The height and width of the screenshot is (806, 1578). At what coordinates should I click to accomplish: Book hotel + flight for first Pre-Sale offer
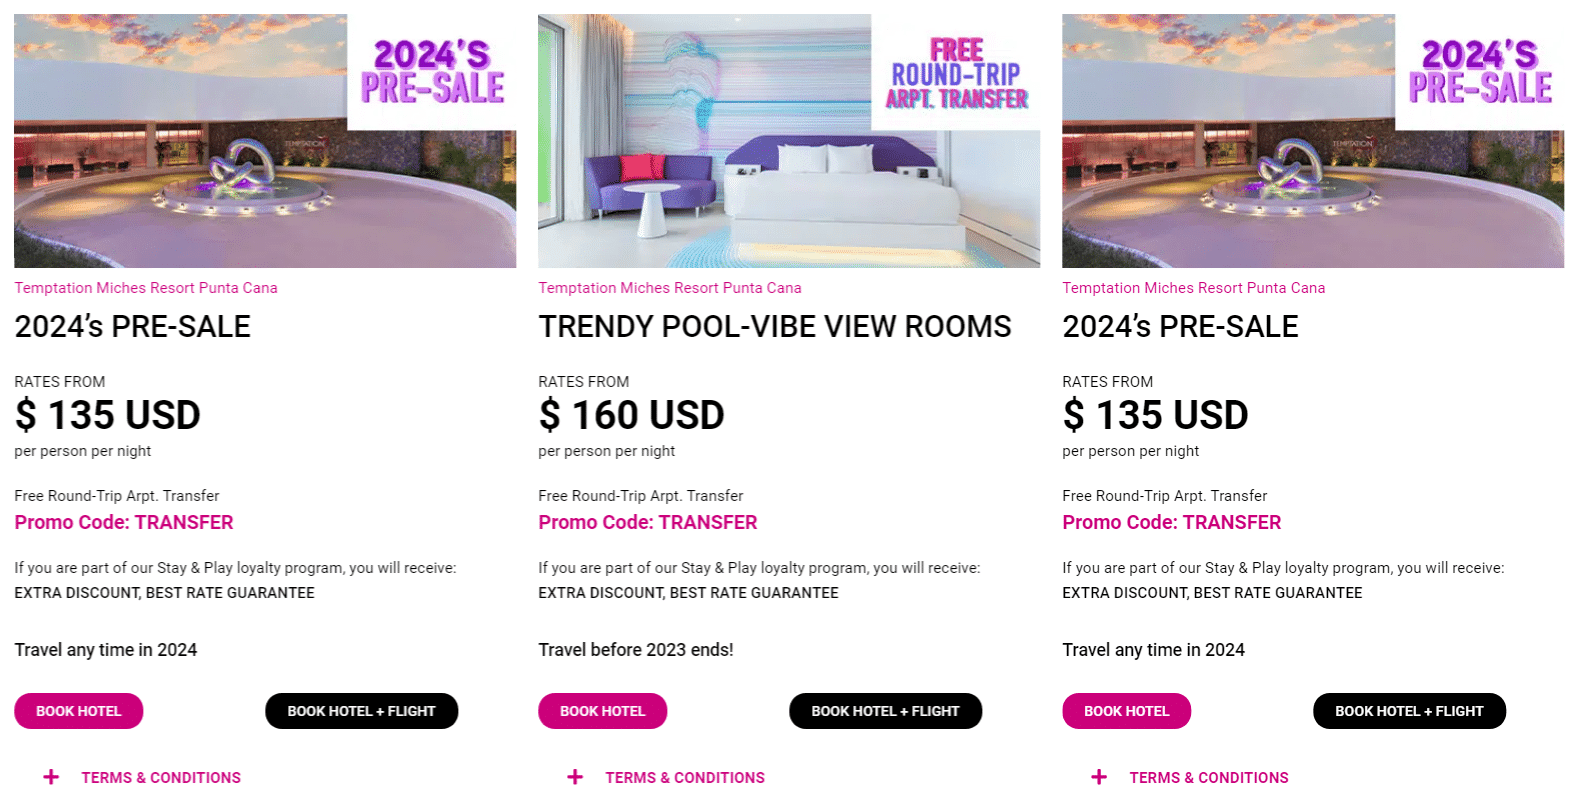click(361, 711)
